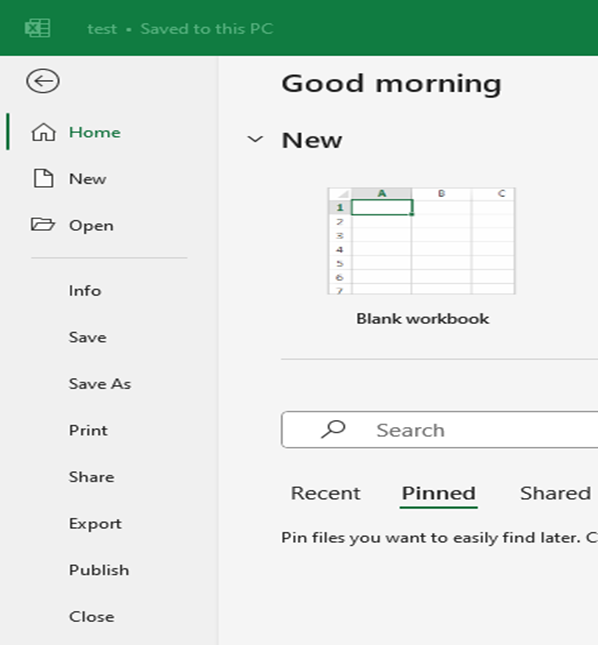This screenshot has width=598, height=645.
Task: Click the Blank workbook thumbnail
Action: 421,241
